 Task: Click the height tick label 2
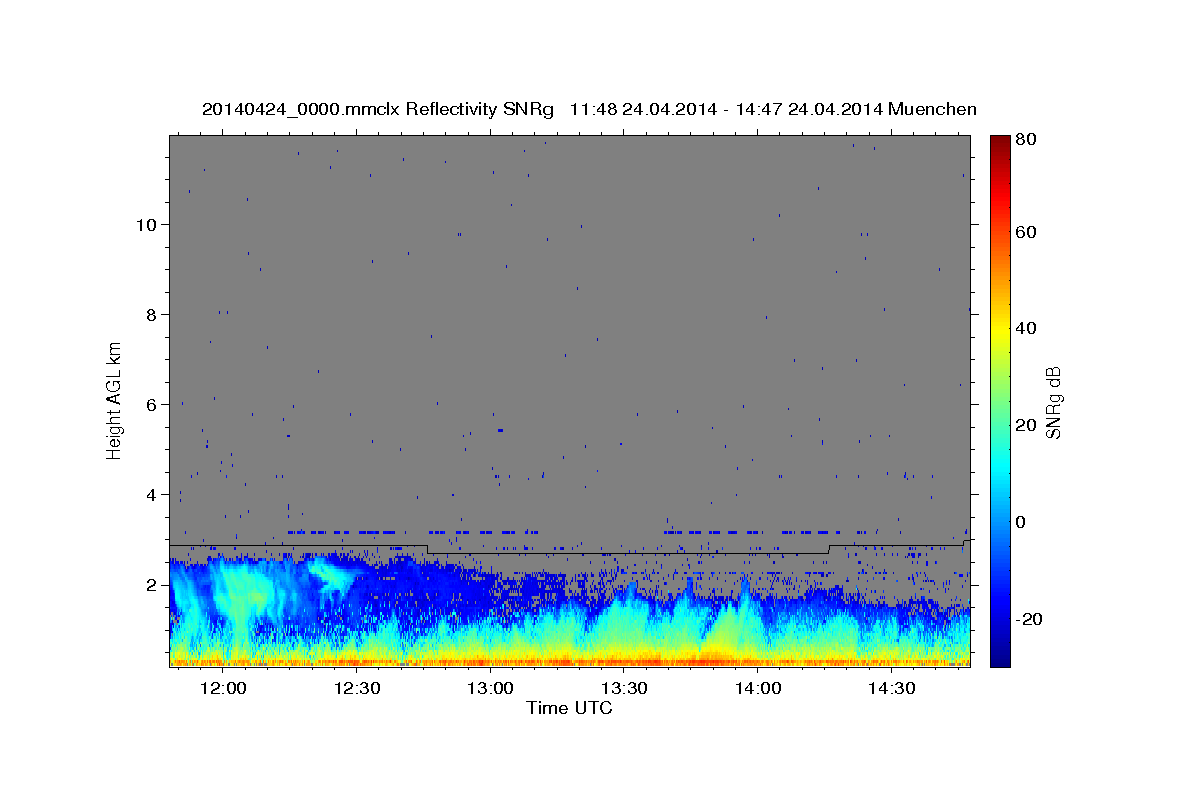[x=152, y=584]
